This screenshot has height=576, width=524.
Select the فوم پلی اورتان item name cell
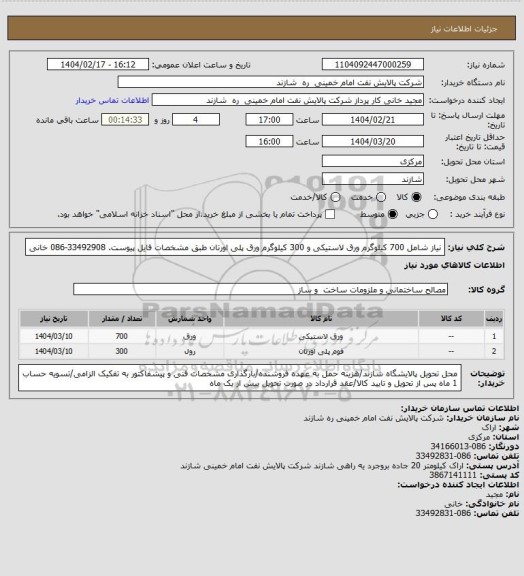[321, 351]
